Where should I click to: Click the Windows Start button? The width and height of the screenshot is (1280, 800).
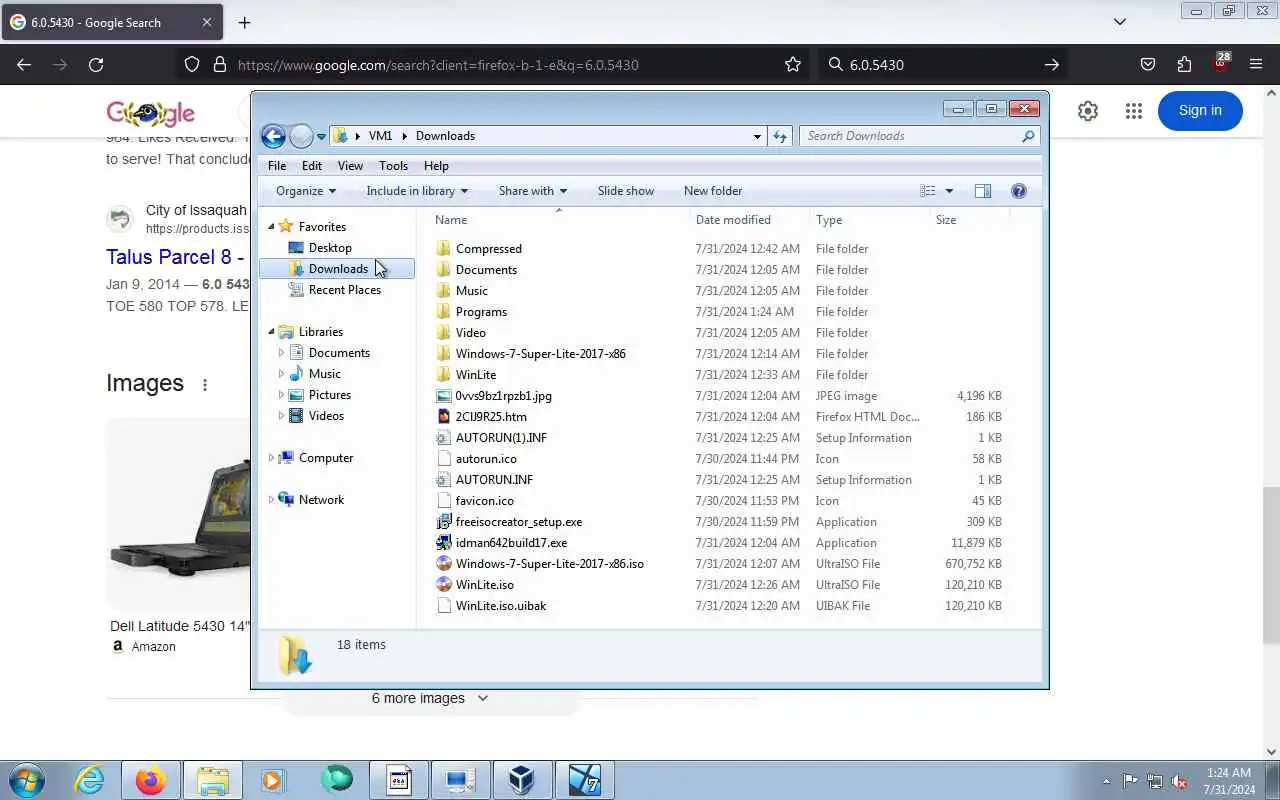click(x=26, y=780)
